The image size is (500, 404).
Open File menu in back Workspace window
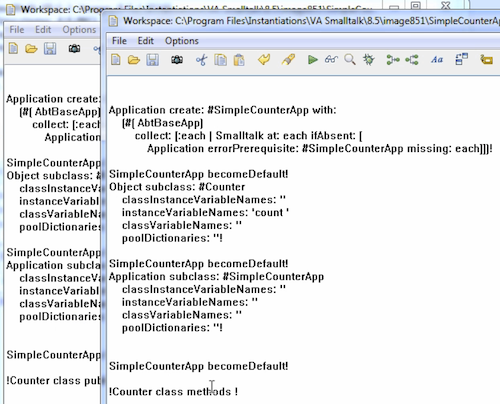point(17,30)
